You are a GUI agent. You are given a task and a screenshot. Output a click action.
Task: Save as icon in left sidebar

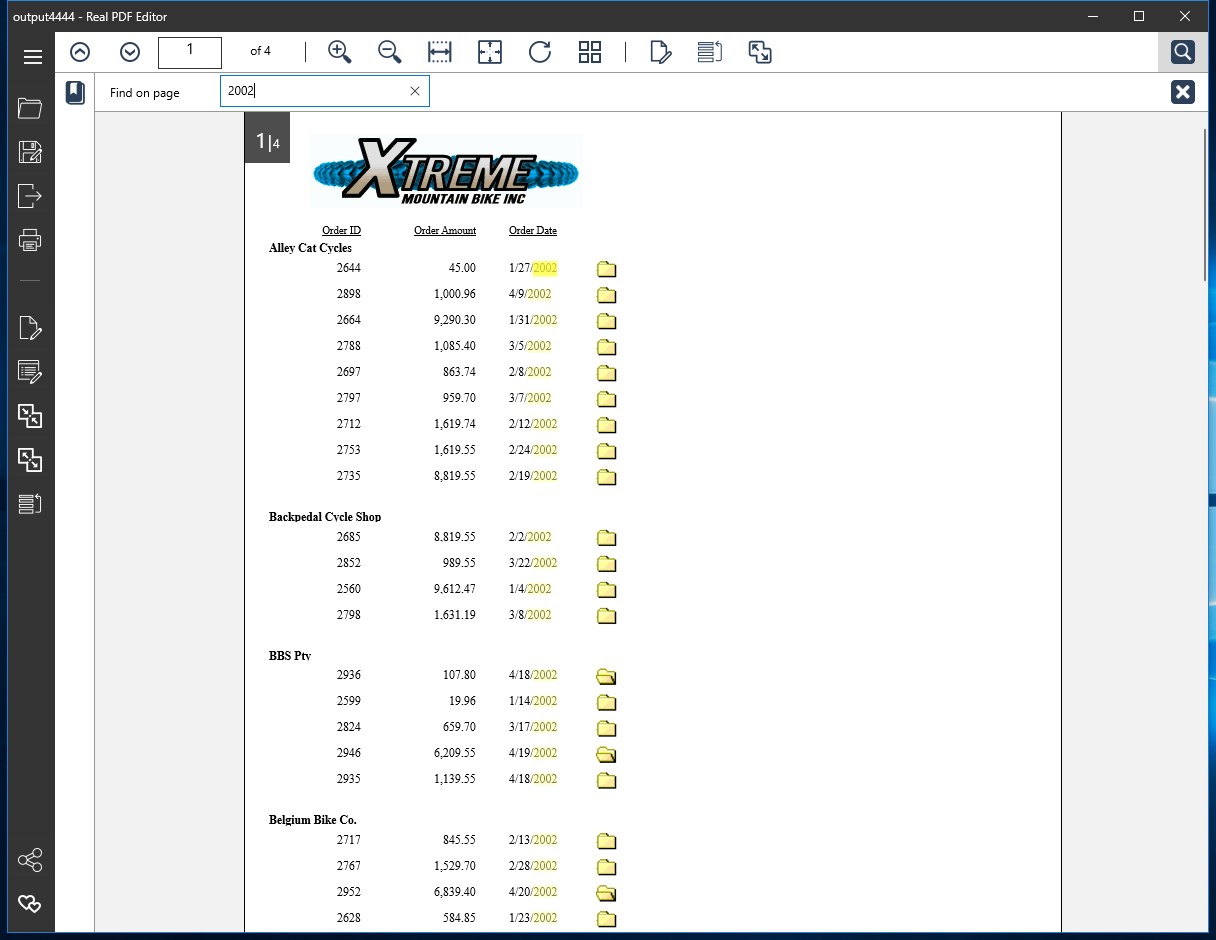click(x=30, y=152)
